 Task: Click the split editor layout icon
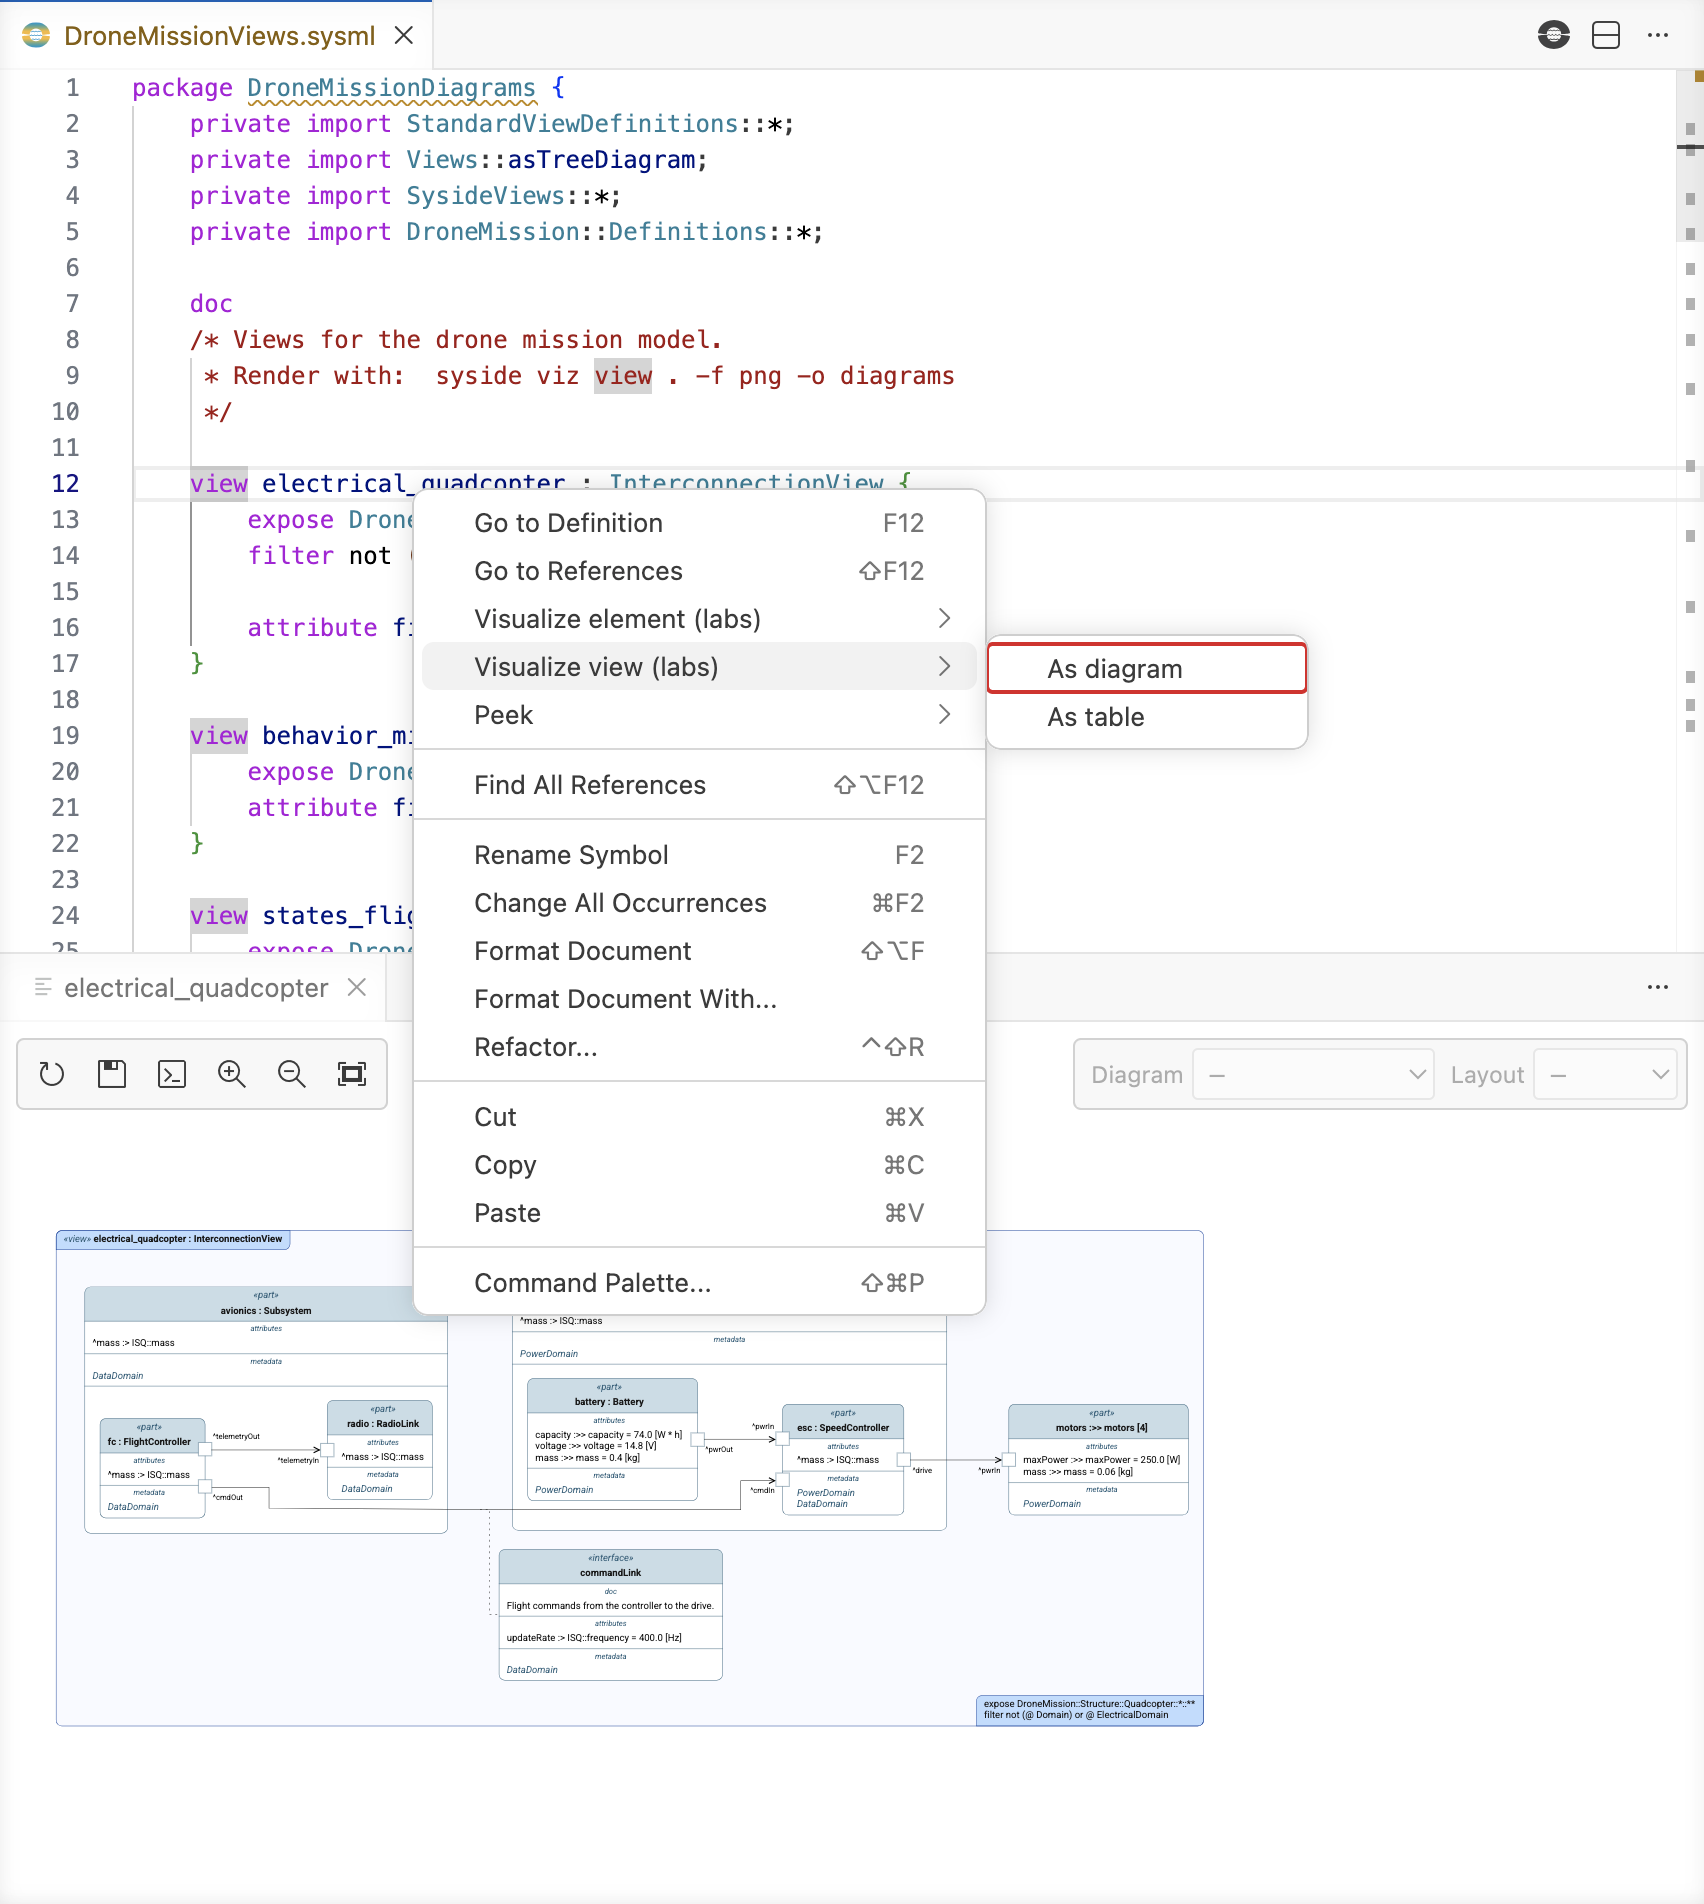(x=1606, y=35)
